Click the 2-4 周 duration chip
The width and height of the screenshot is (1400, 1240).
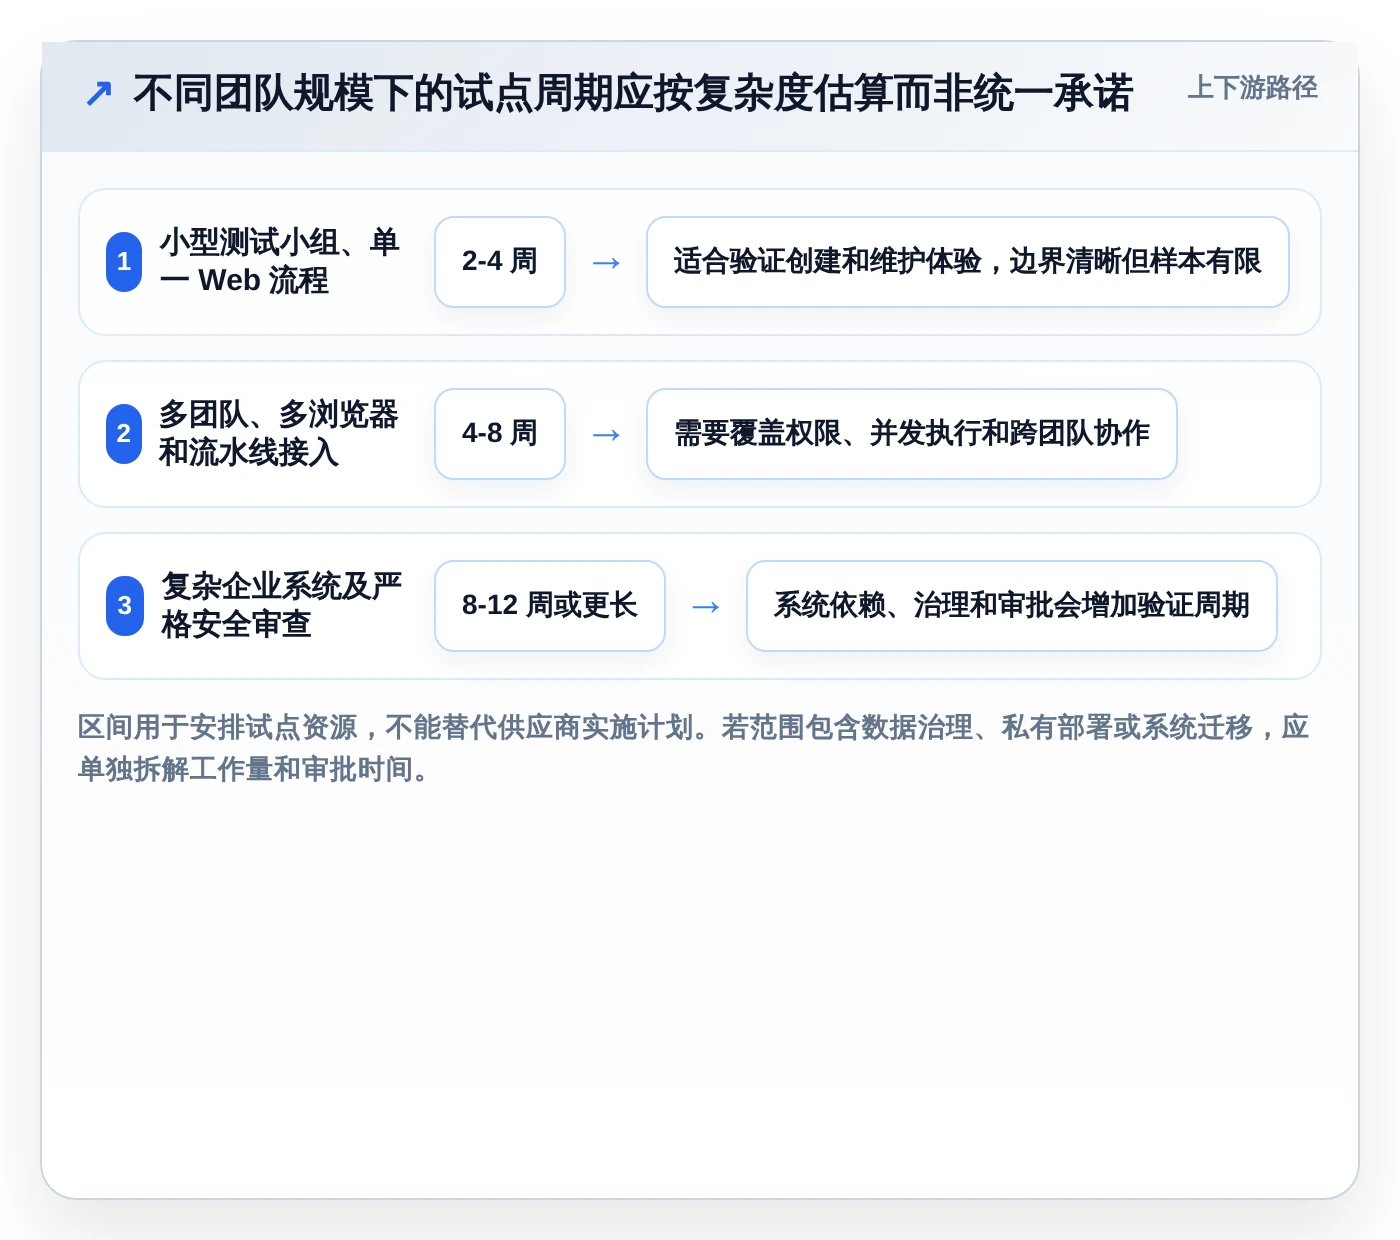(500, 262)
